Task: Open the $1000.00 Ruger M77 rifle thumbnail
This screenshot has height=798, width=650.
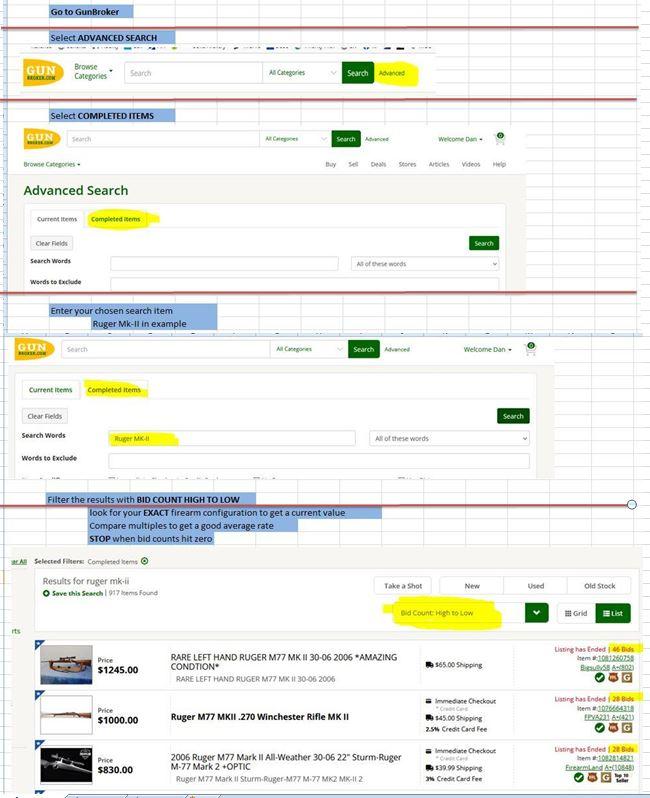Action: [66, 715]
